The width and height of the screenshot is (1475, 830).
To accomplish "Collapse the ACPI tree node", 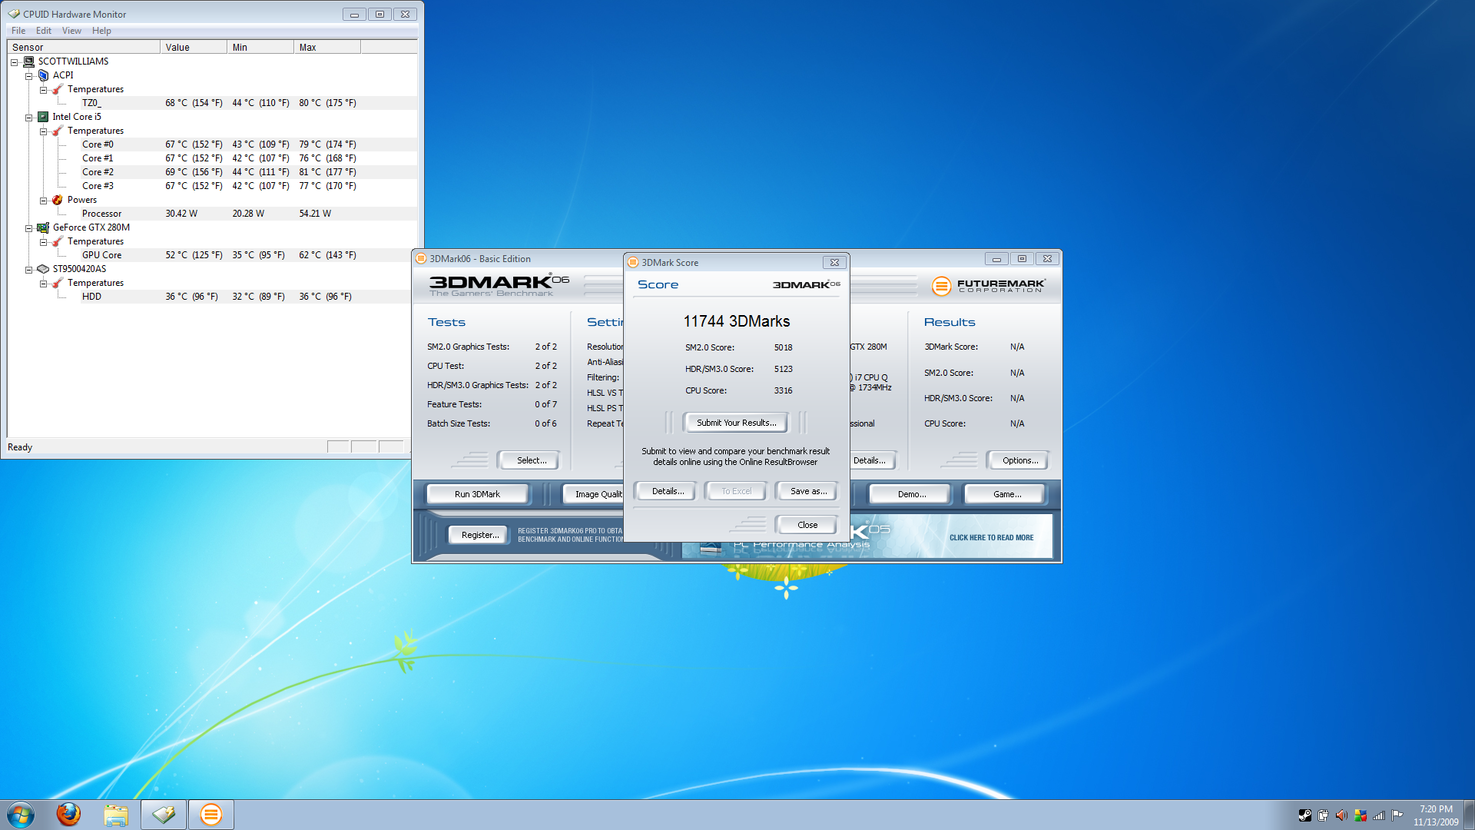I will [x=29, y=76].
